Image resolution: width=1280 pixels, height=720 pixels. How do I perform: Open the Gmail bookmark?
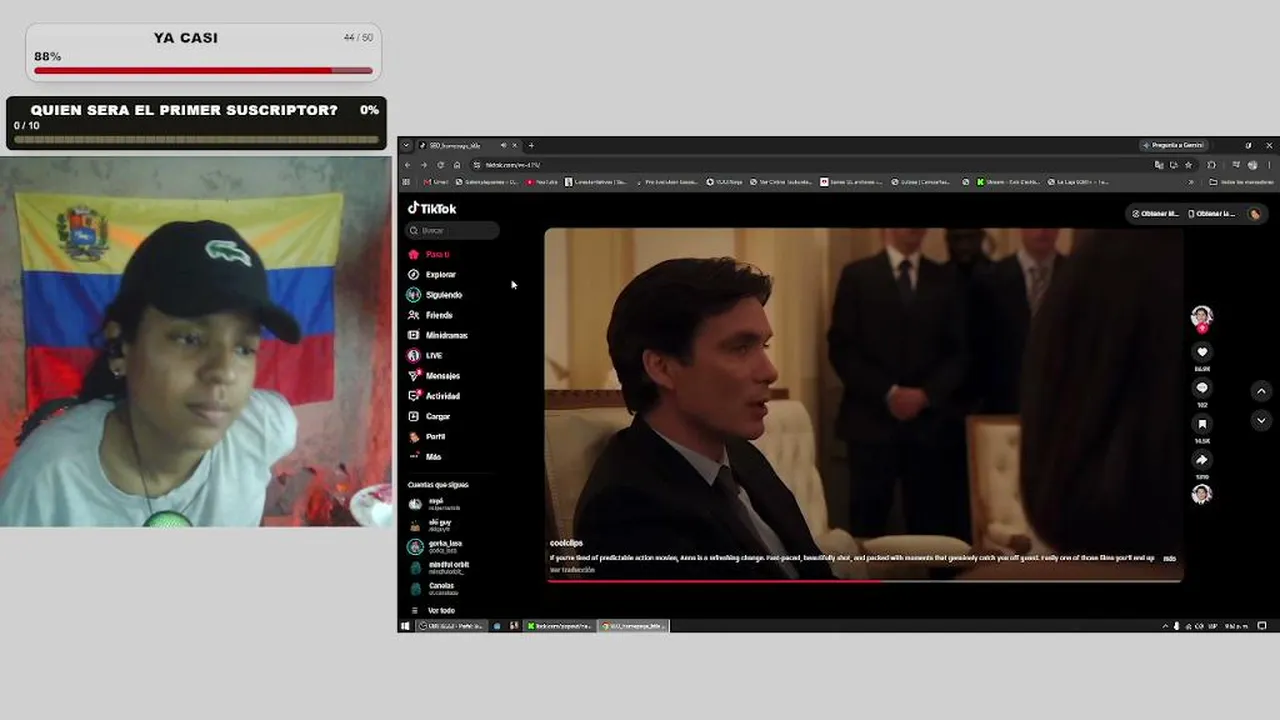coord(436,182)
